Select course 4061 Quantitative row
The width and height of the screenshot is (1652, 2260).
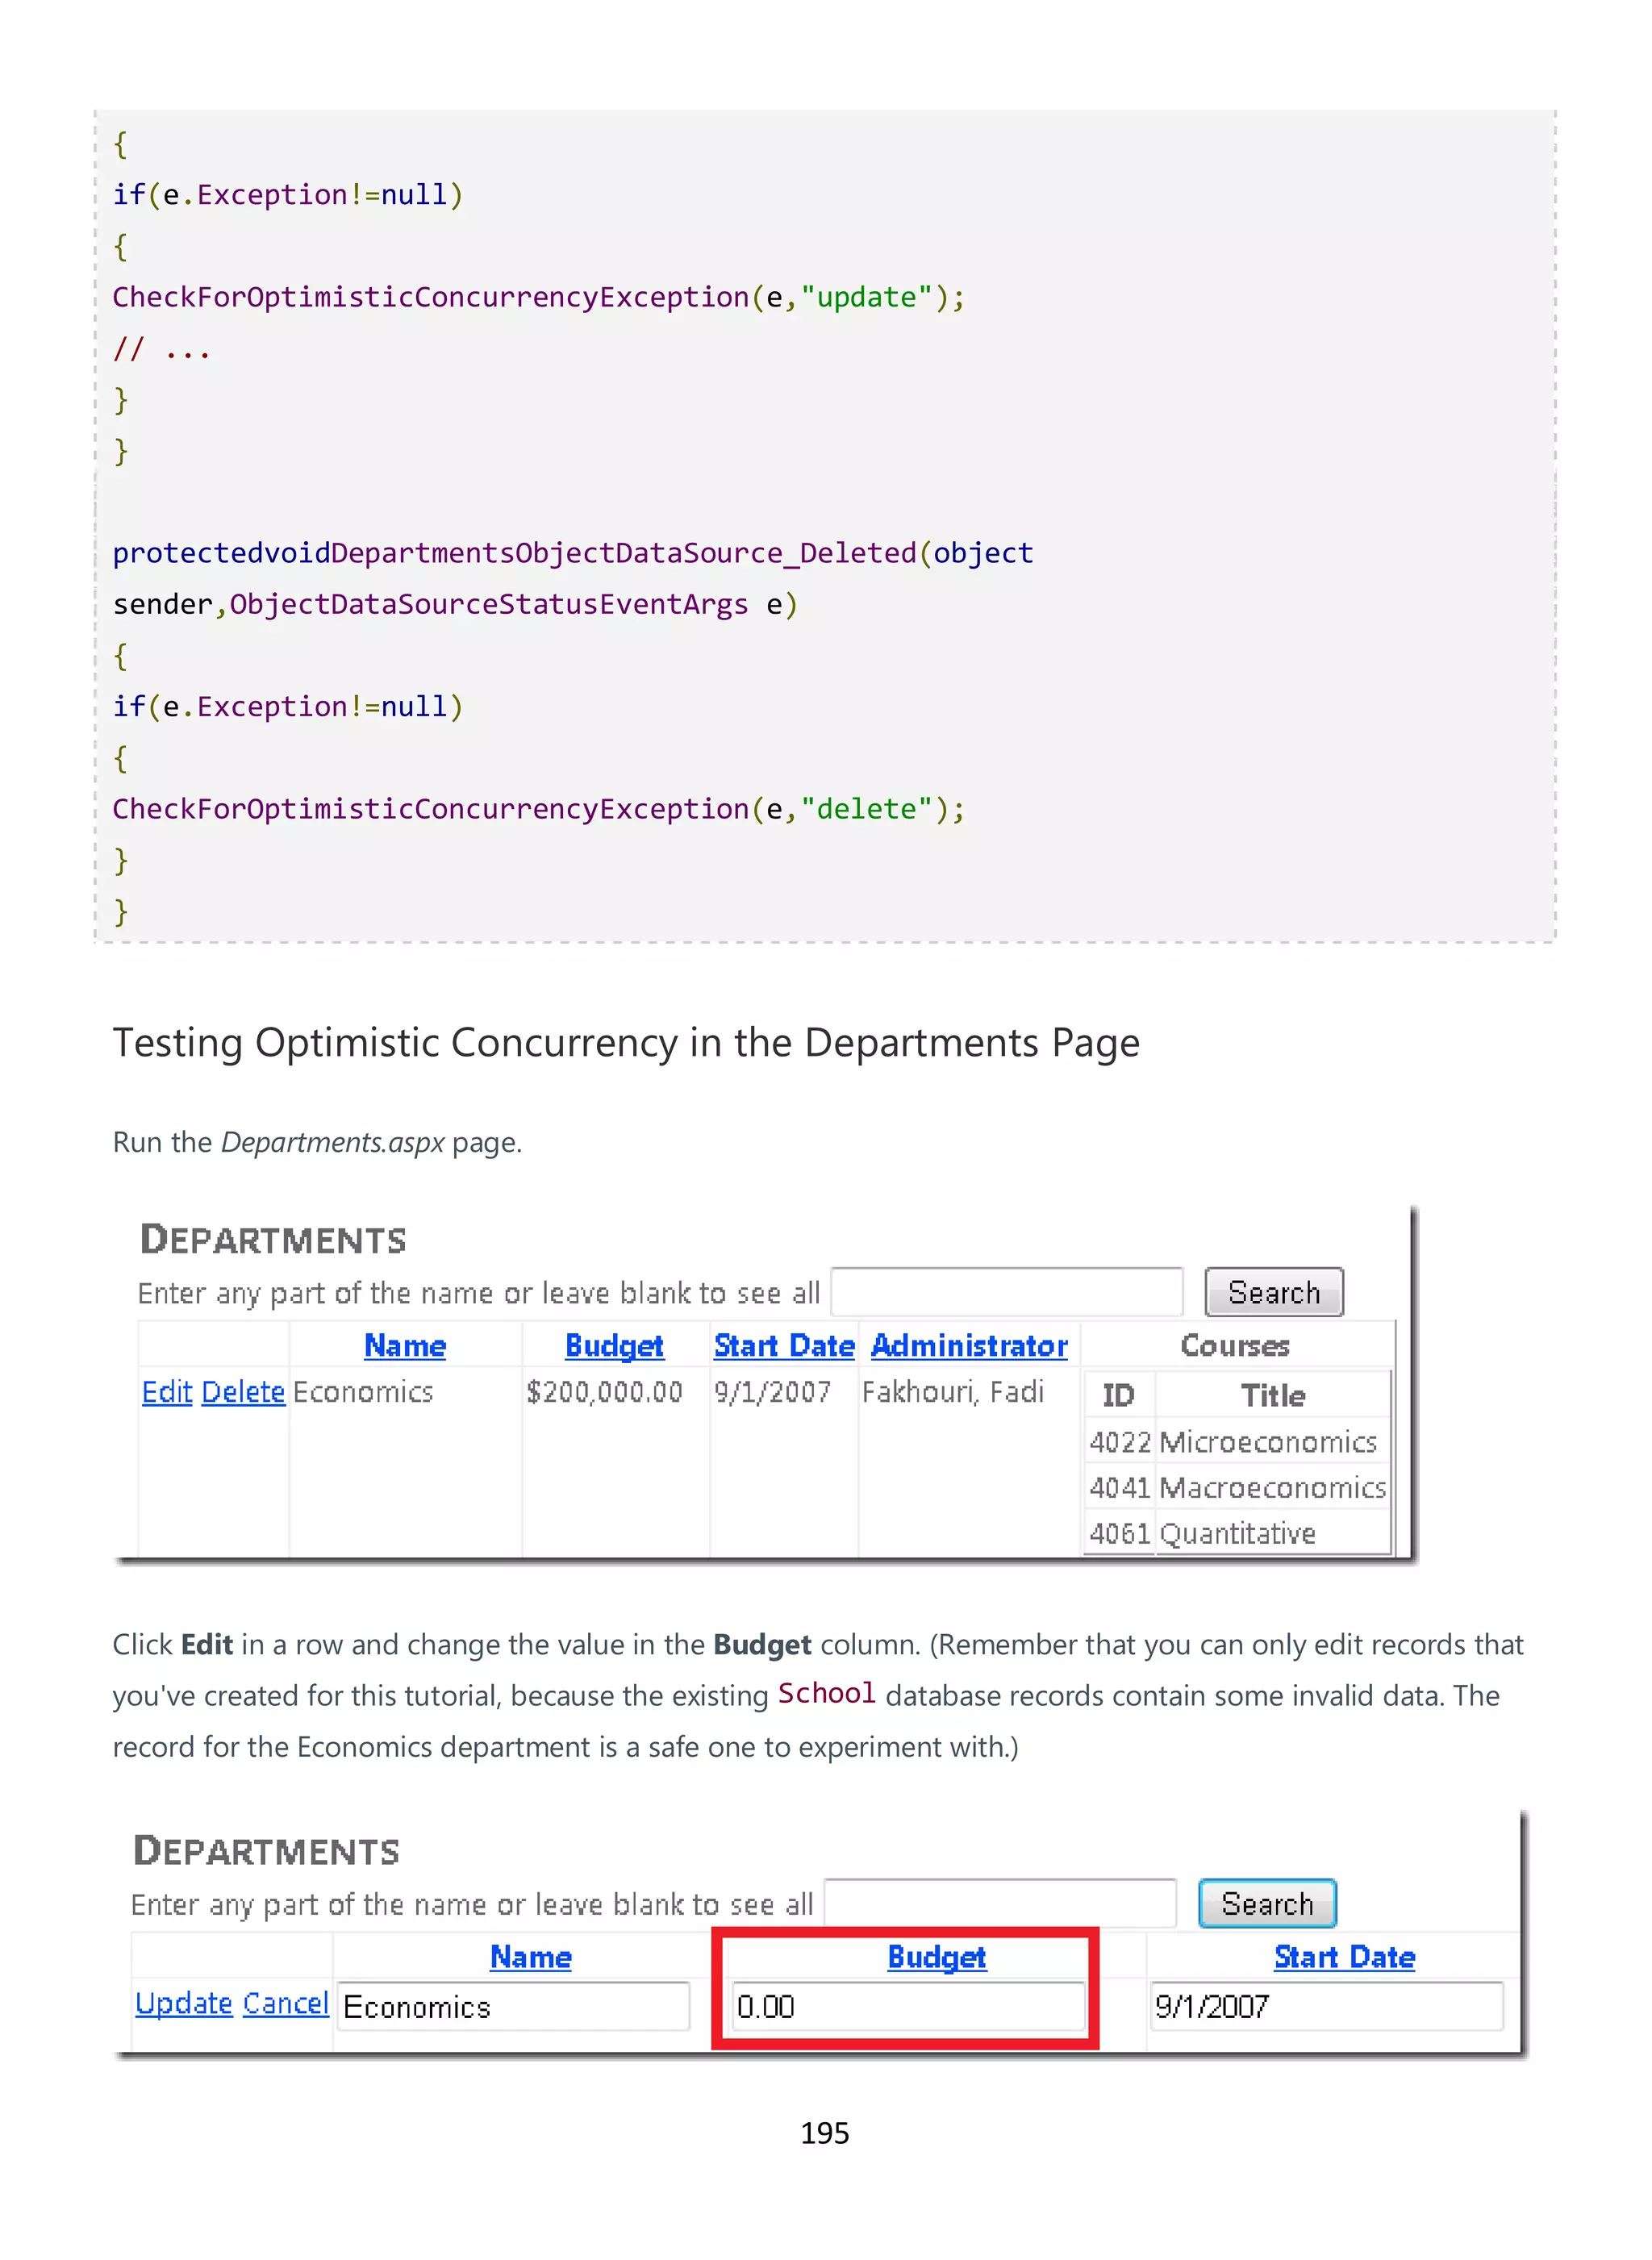click(1236, 1532)
